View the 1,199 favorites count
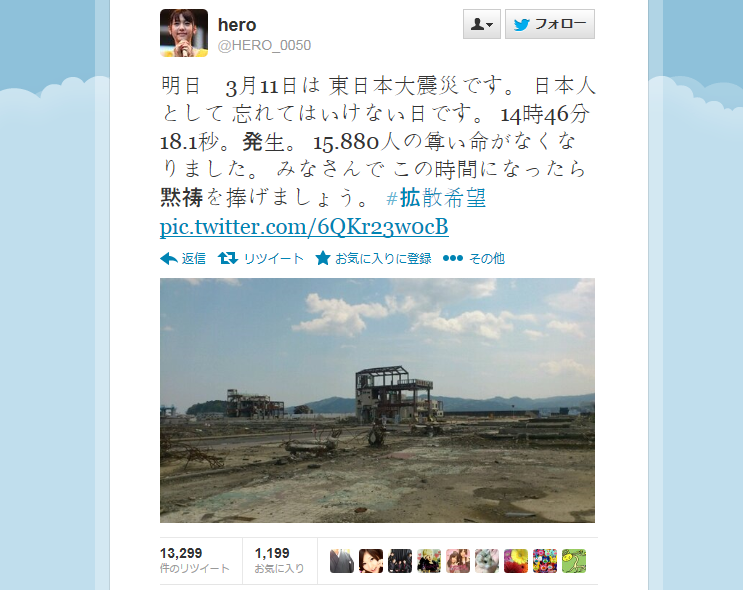 tap(279, 560)
